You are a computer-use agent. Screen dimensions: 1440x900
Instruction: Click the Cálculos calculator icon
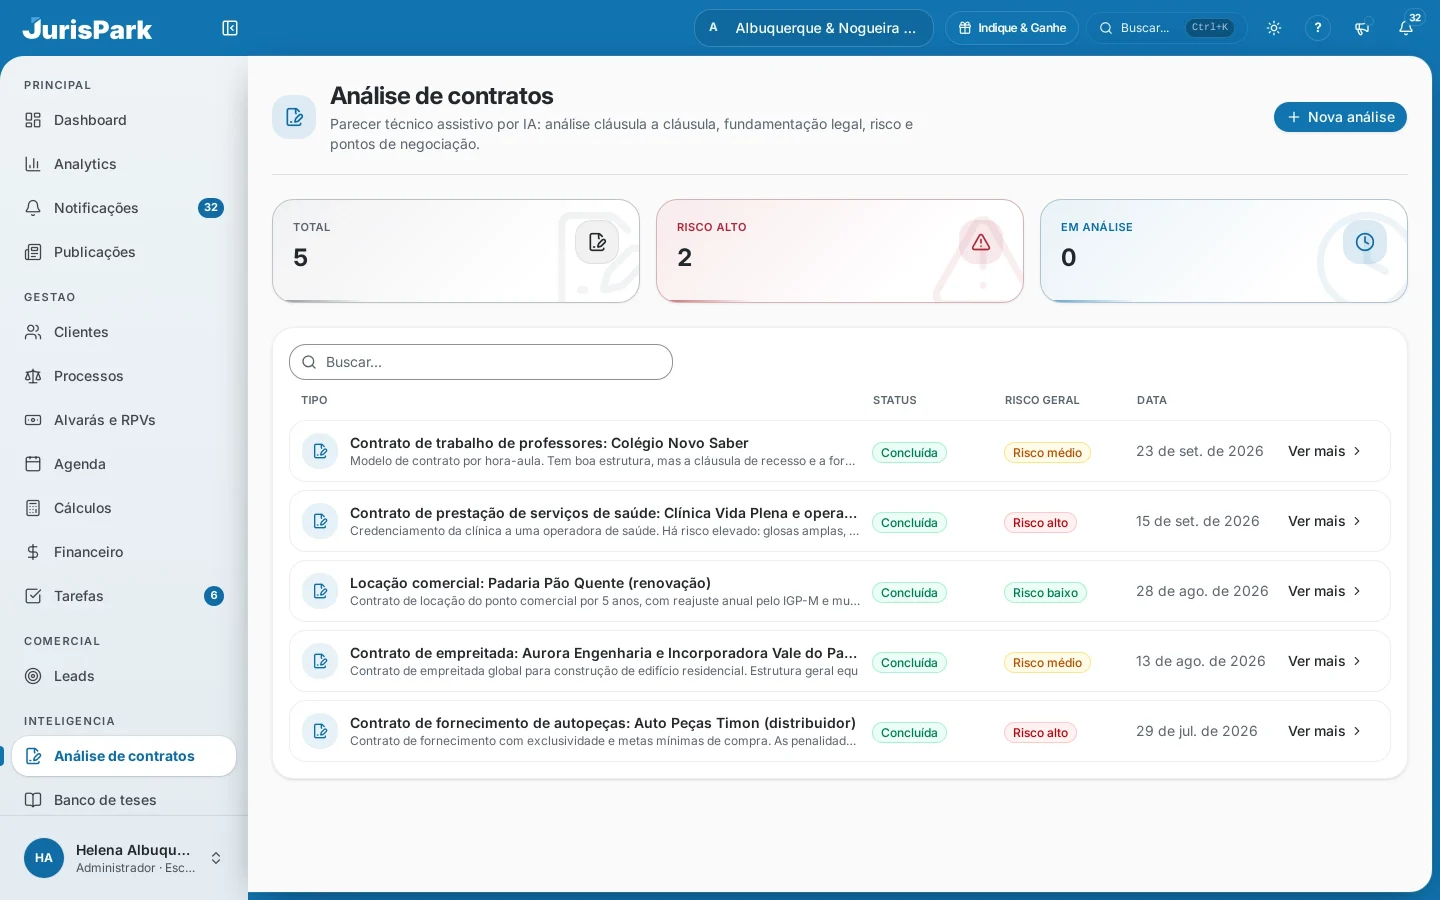coord(33,508)
